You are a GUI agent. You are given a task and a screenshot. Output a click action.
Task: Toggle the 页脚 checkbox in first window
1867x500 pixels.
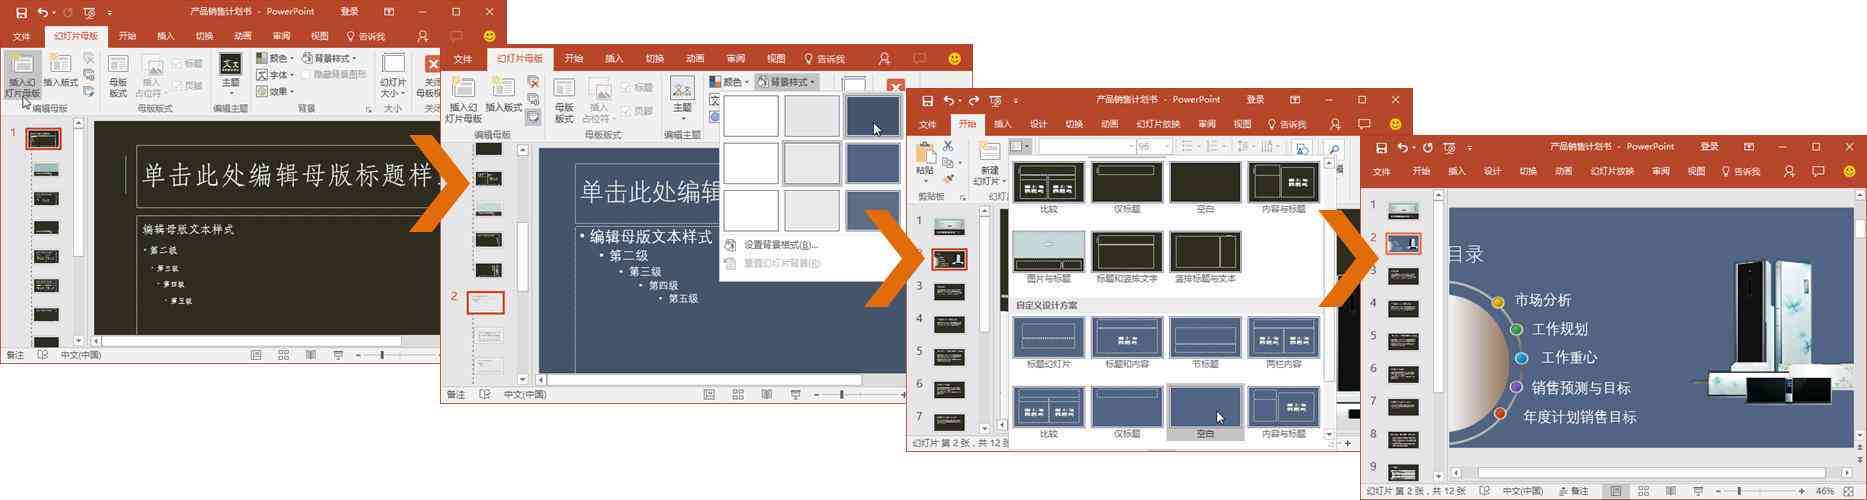[x=177, y=86]
